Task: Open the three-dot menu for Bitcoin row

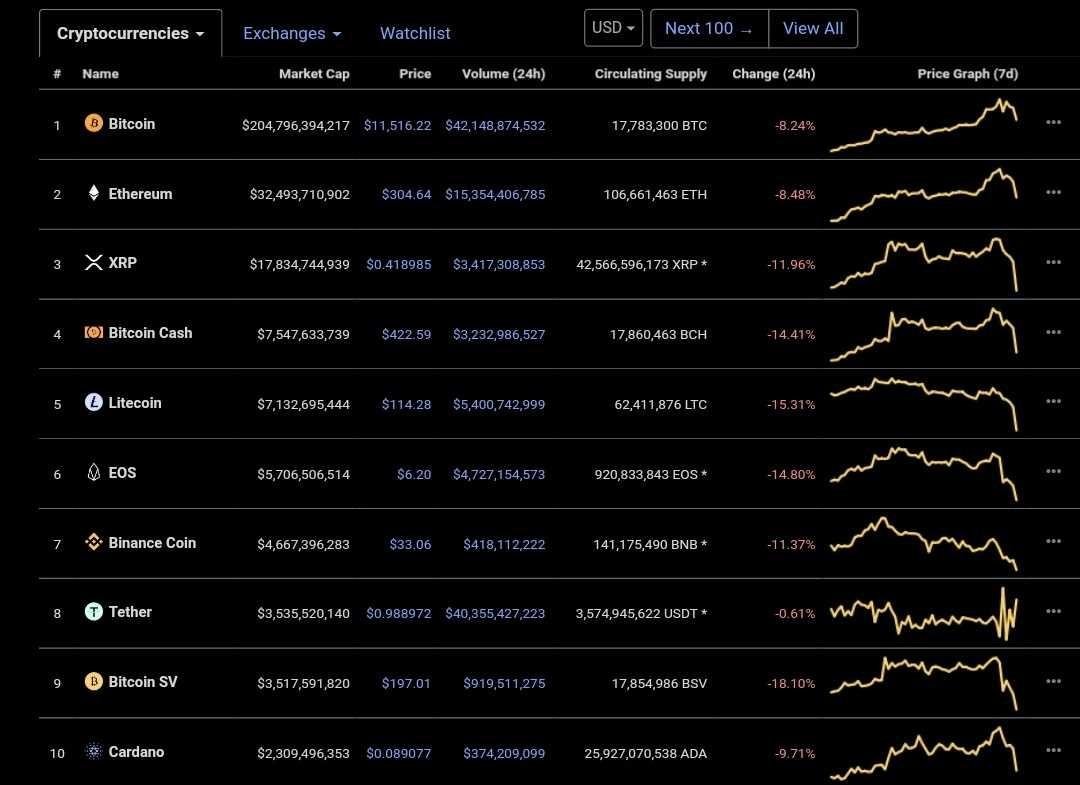Action: tap(1053, 123)
